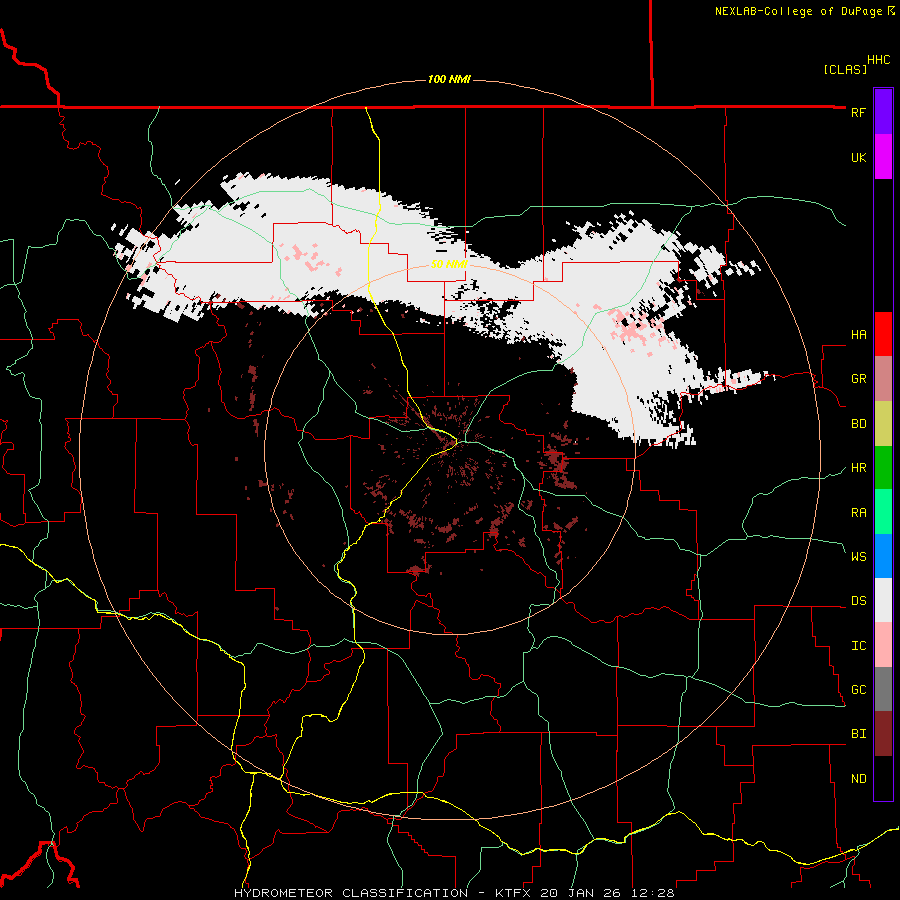Click the "HYDROMETEOR CLASSIFICATION" caption text

[x=351, y=893]
